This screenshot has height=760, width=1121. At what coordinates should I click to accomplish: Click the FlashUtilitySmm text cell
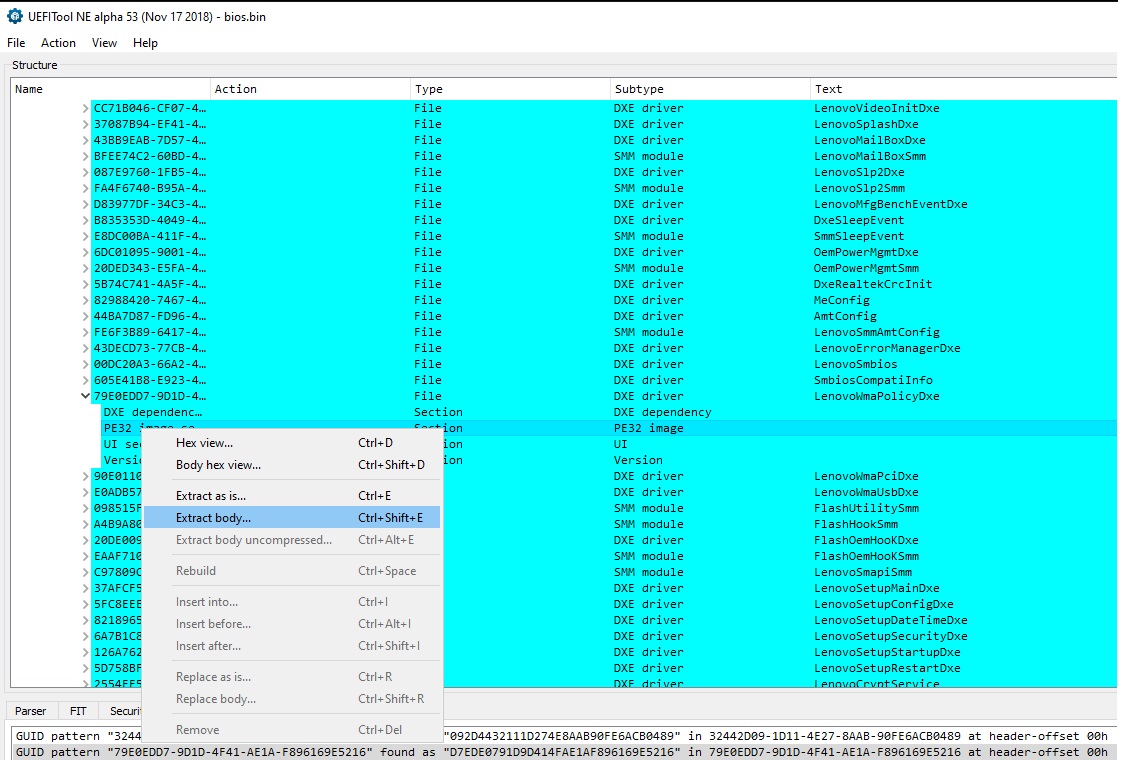[866, 508]
